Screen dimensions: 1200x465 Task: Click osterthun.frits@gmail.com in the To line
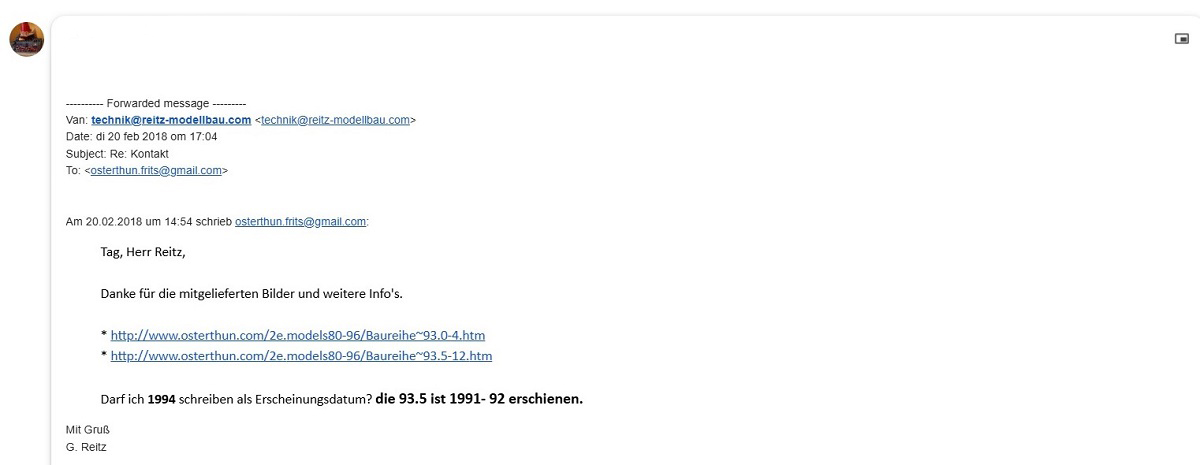coord(156,171)
